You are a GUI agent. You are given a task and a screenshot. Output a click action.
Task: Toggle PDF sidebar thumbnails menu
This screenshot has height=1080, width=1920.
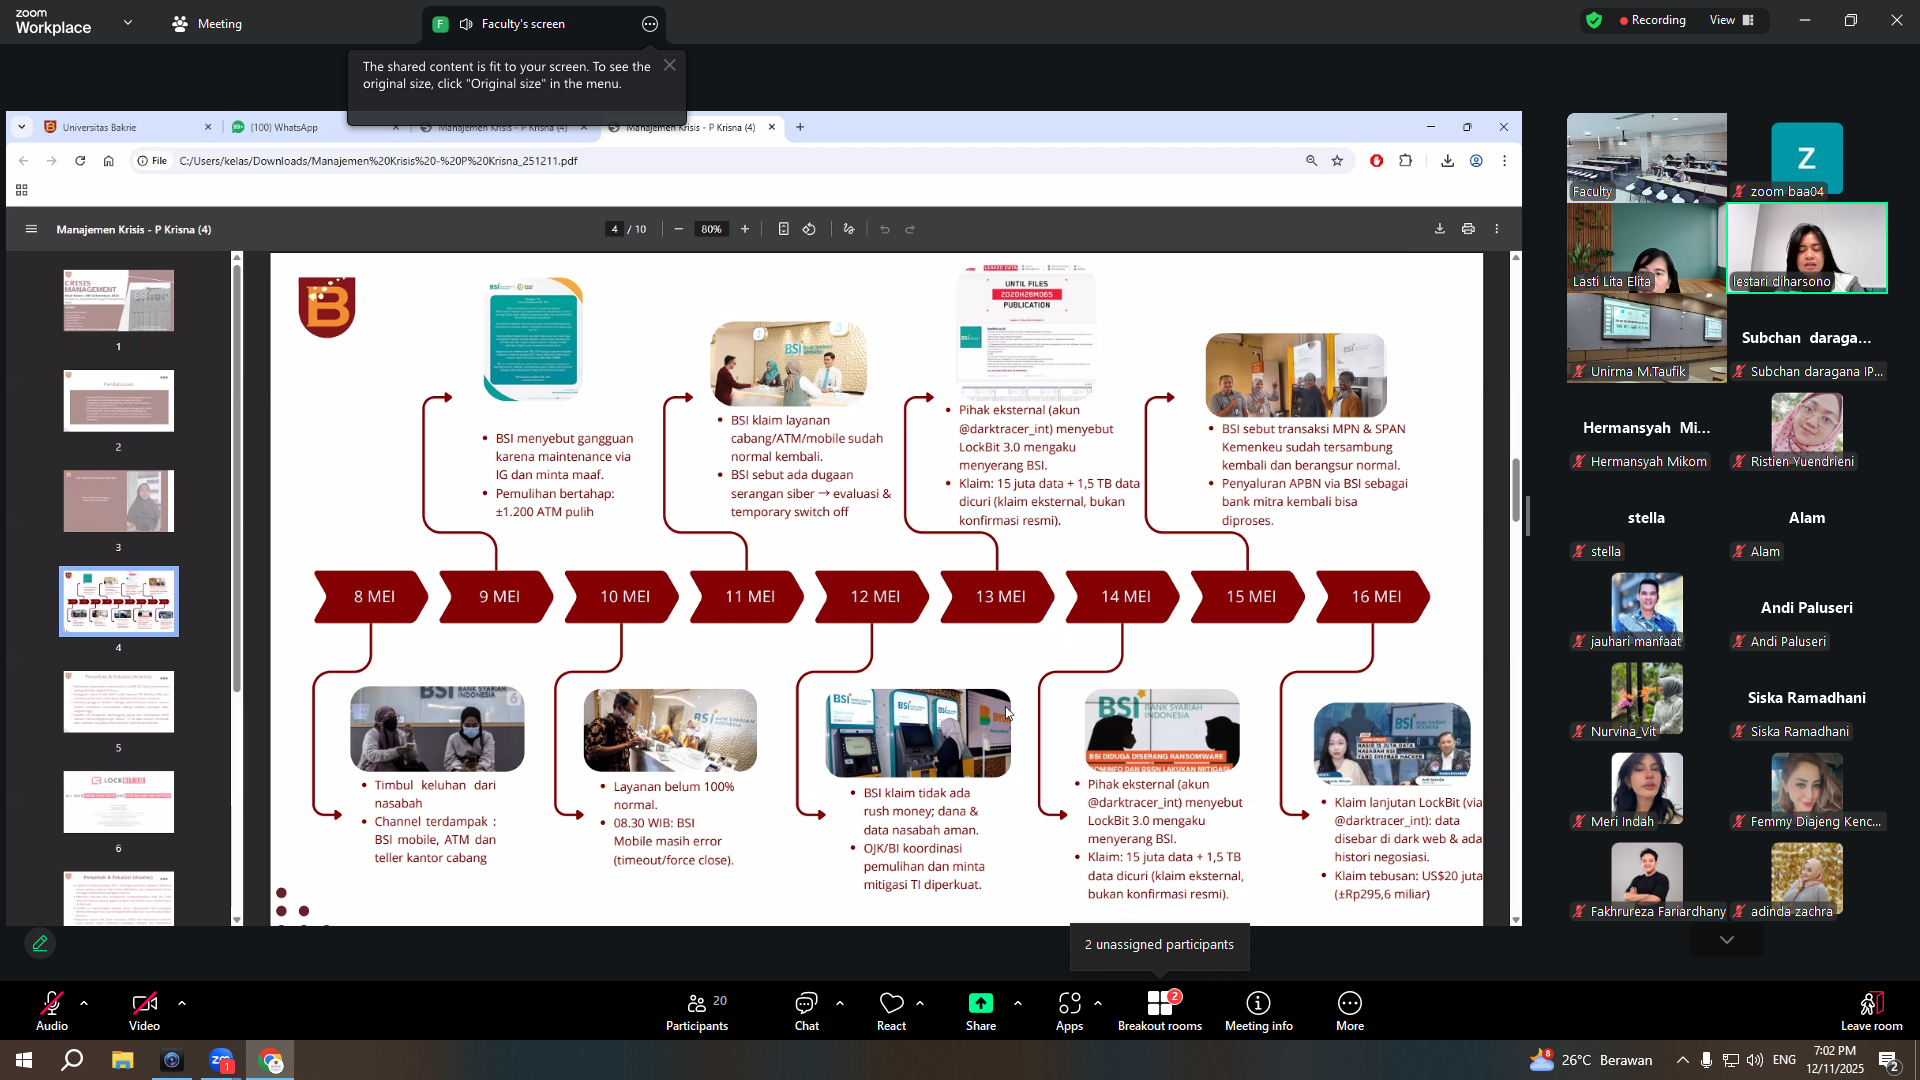tap(31, 229)
